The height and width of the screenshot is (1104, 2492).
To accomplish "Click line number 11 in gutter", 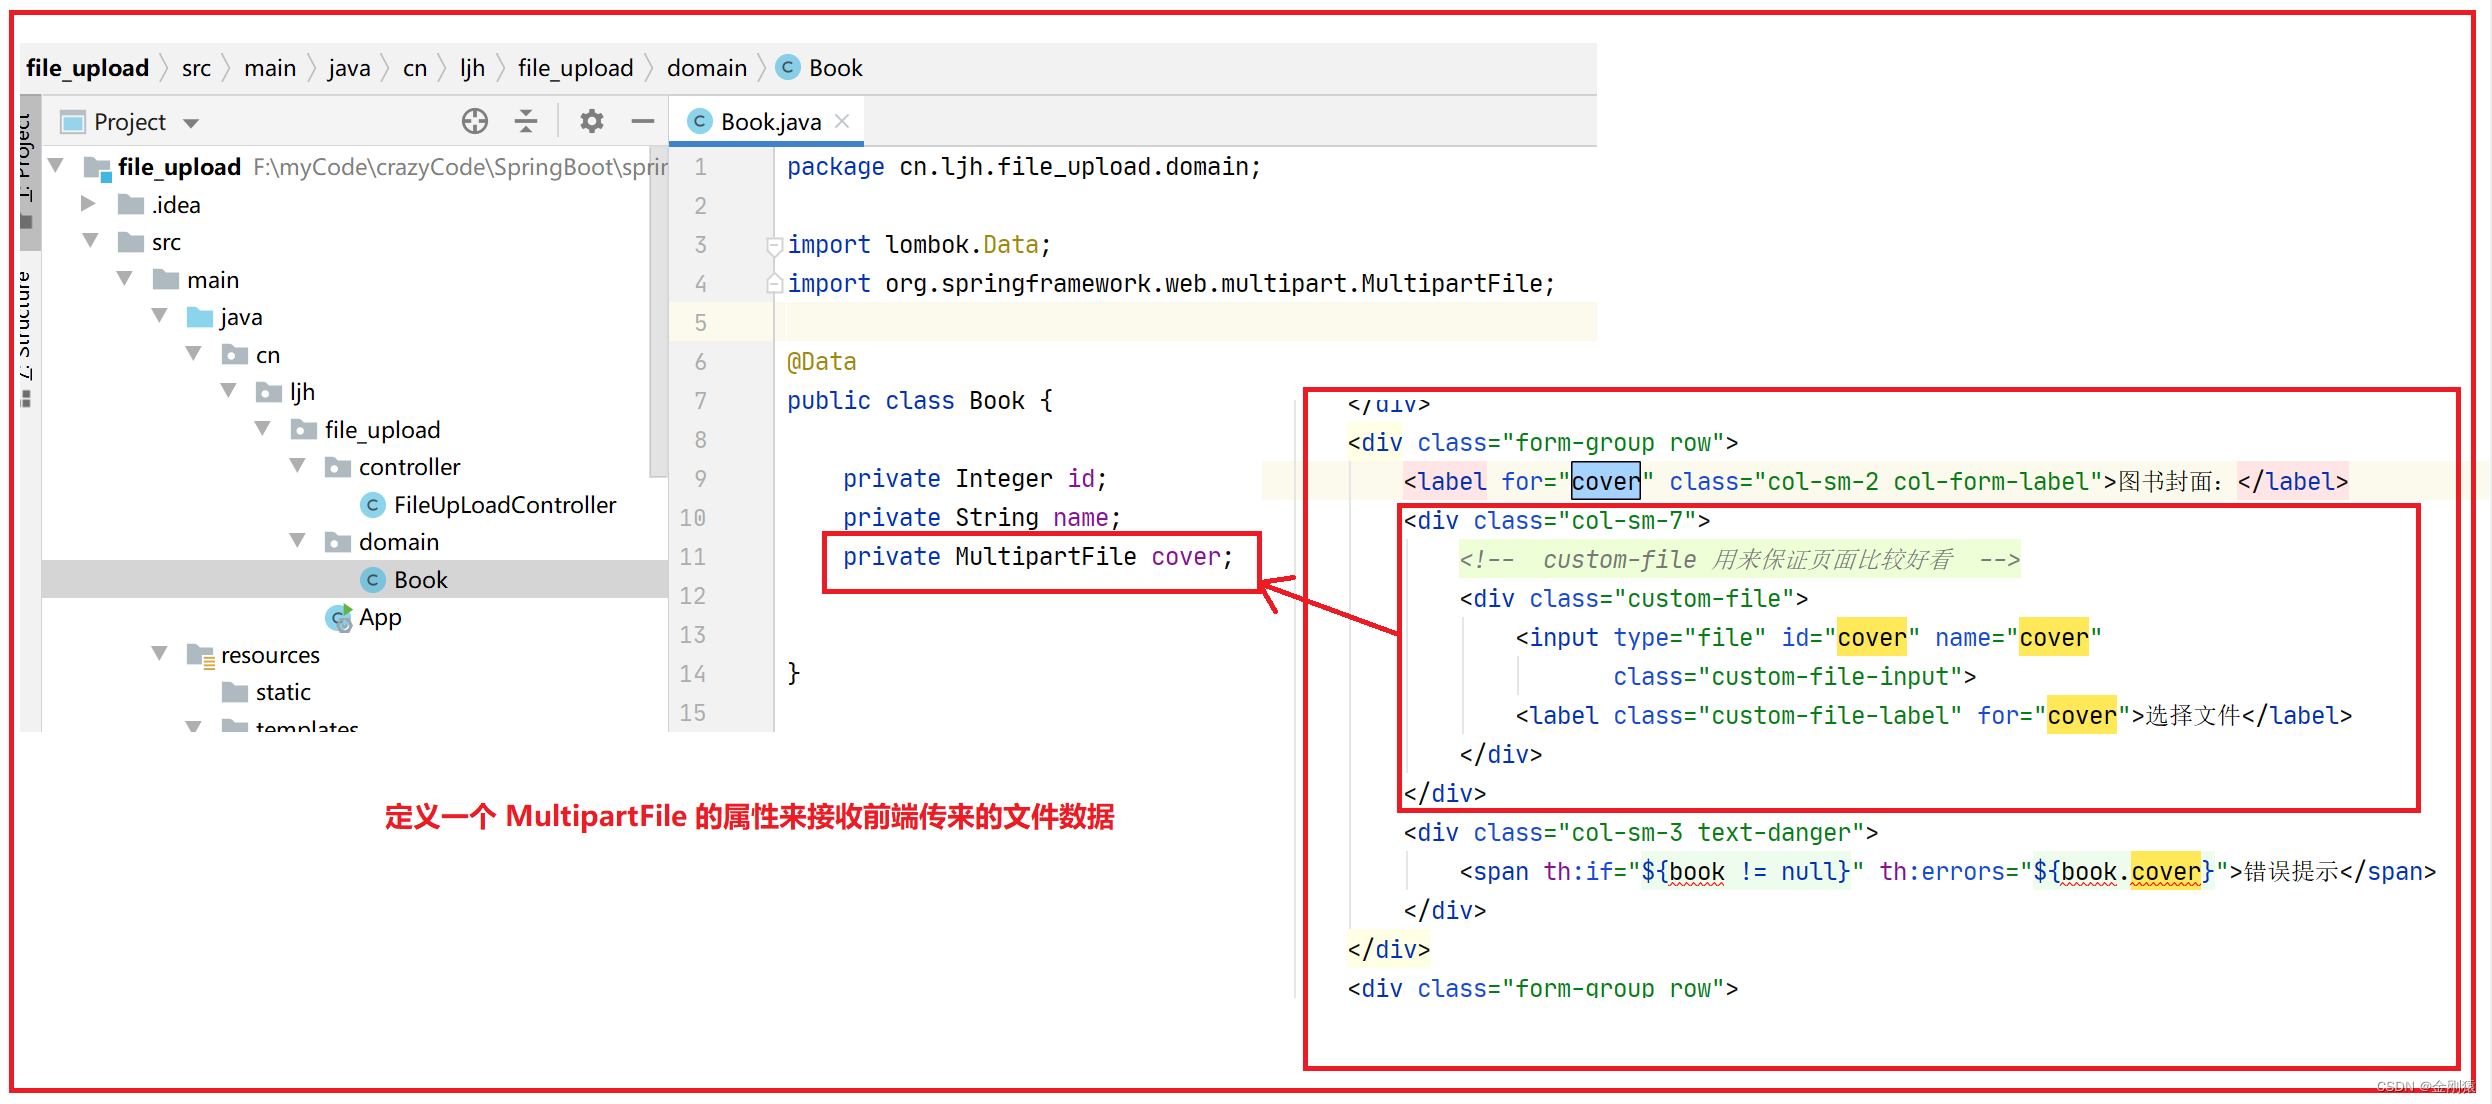I will [692, 557].
